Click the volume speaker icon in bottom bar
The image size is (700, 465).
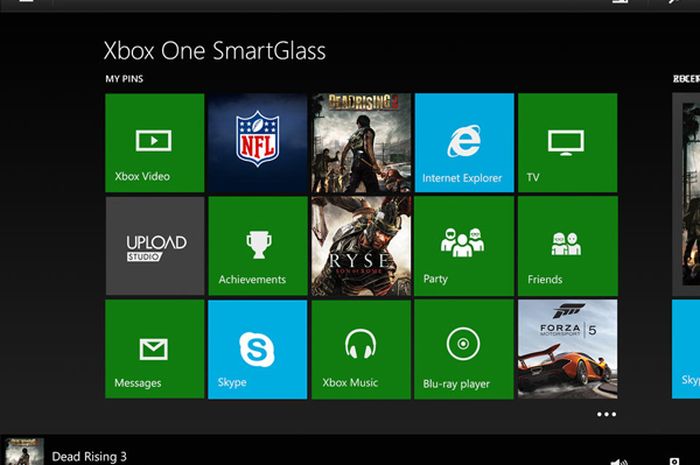click(618, 462)
